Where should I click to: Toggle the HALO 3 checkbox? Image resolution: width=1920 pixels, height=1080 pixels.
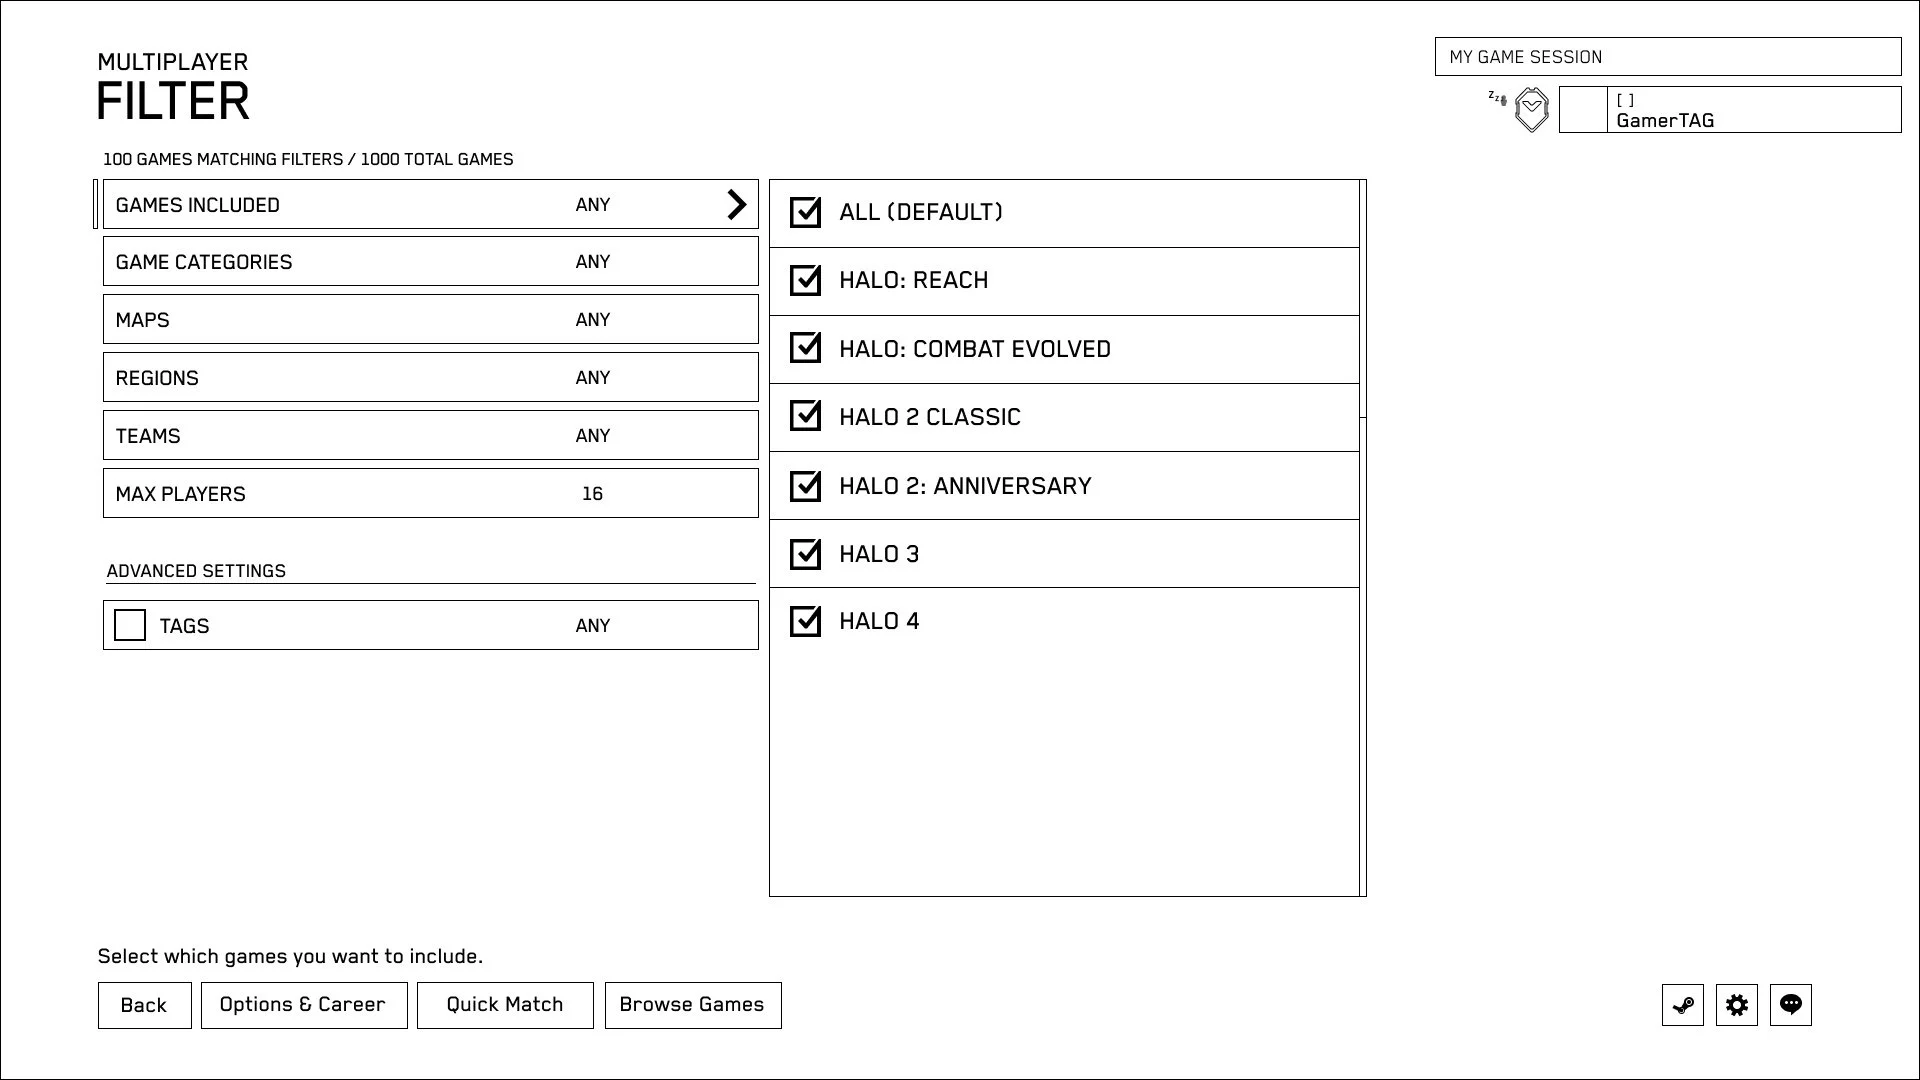tap(805, 554)
